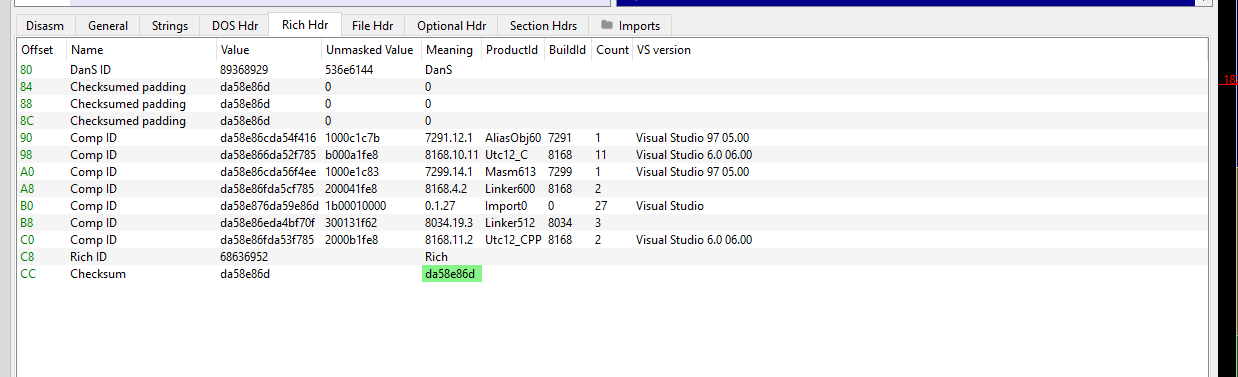This screenshot has width=1238, height=377.
Task: Open the Strings tab
Action: coord(170,25)
